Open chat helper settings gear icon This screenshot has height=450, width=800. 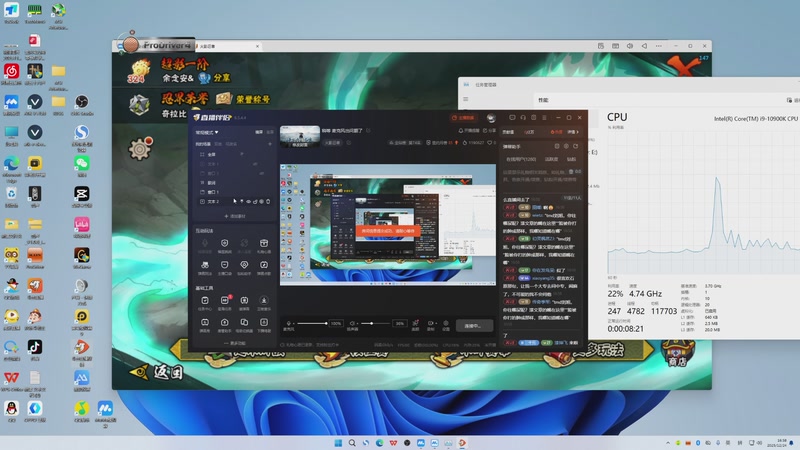tap(566, 146)
